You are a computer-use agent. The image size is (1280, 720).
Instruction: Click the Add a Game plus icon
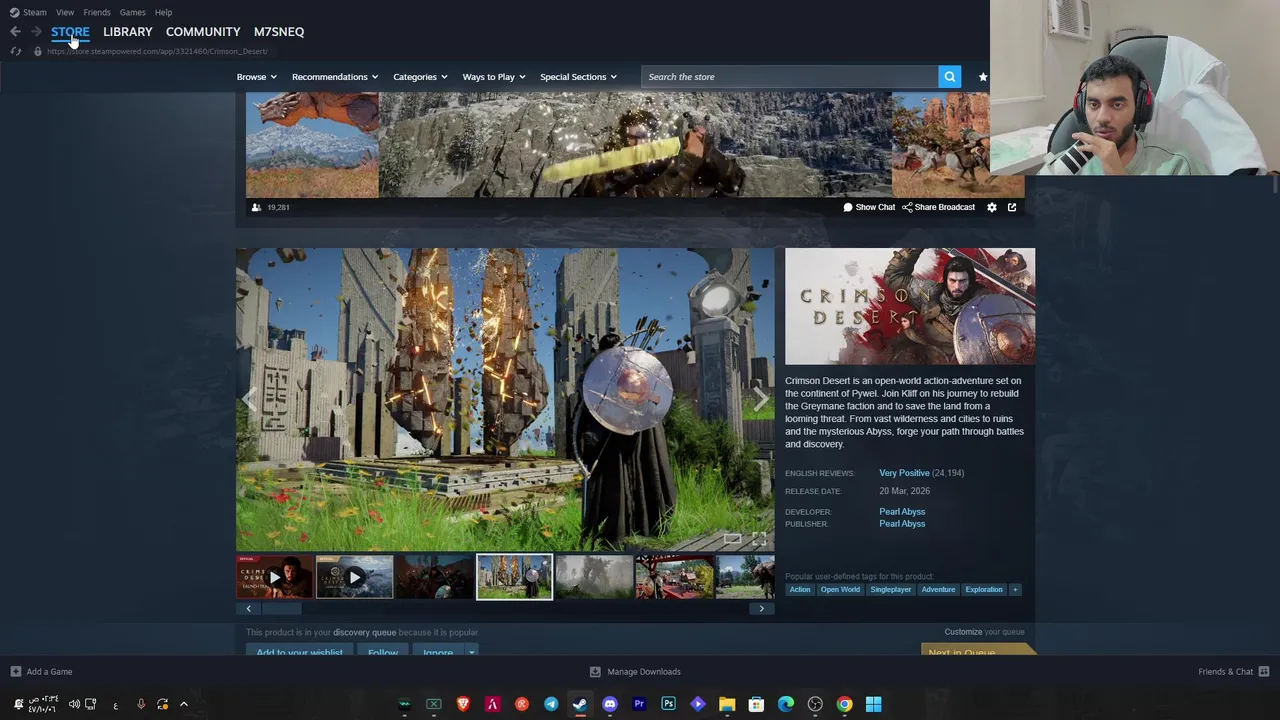coord(15,672)
